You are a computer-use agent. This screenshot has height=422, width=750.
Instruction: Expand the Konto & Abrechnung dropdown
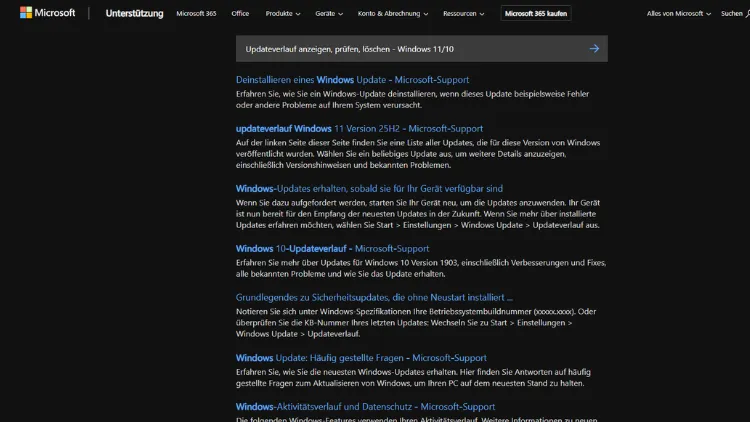(x=393, y=13)
